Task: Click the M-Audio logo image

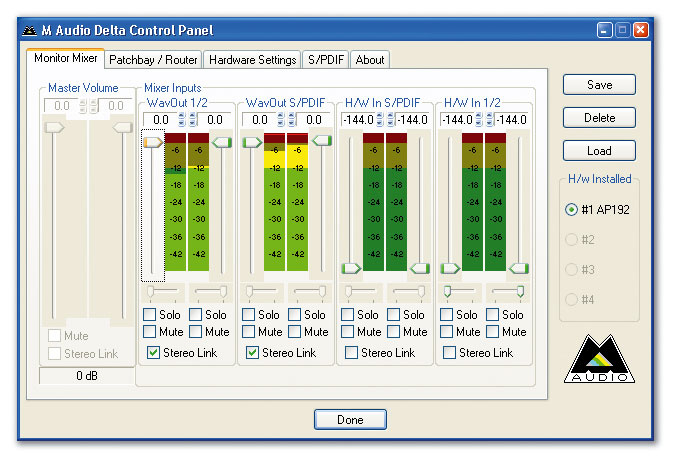Action: click(599, 359)
